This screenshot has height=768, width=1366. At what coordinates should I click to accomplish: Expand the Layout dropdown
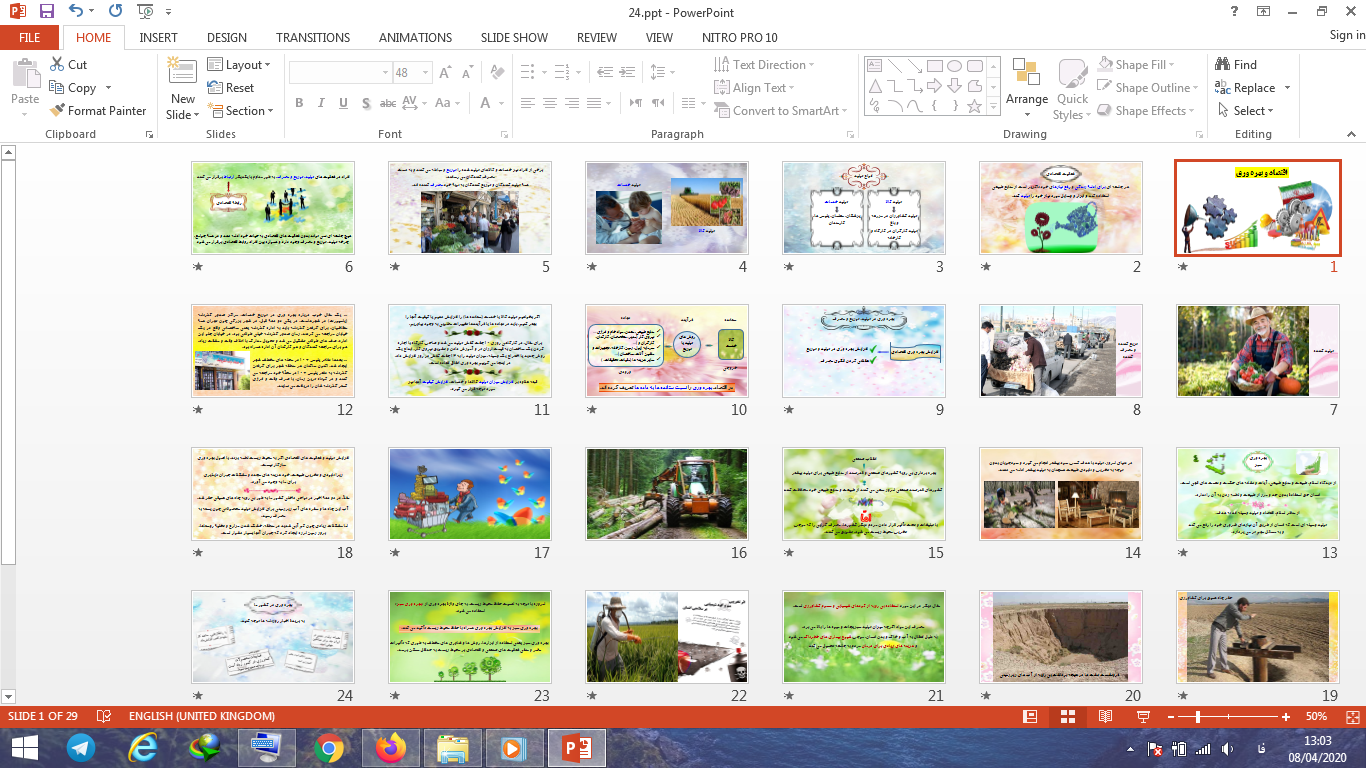click(x=239, y=65)
